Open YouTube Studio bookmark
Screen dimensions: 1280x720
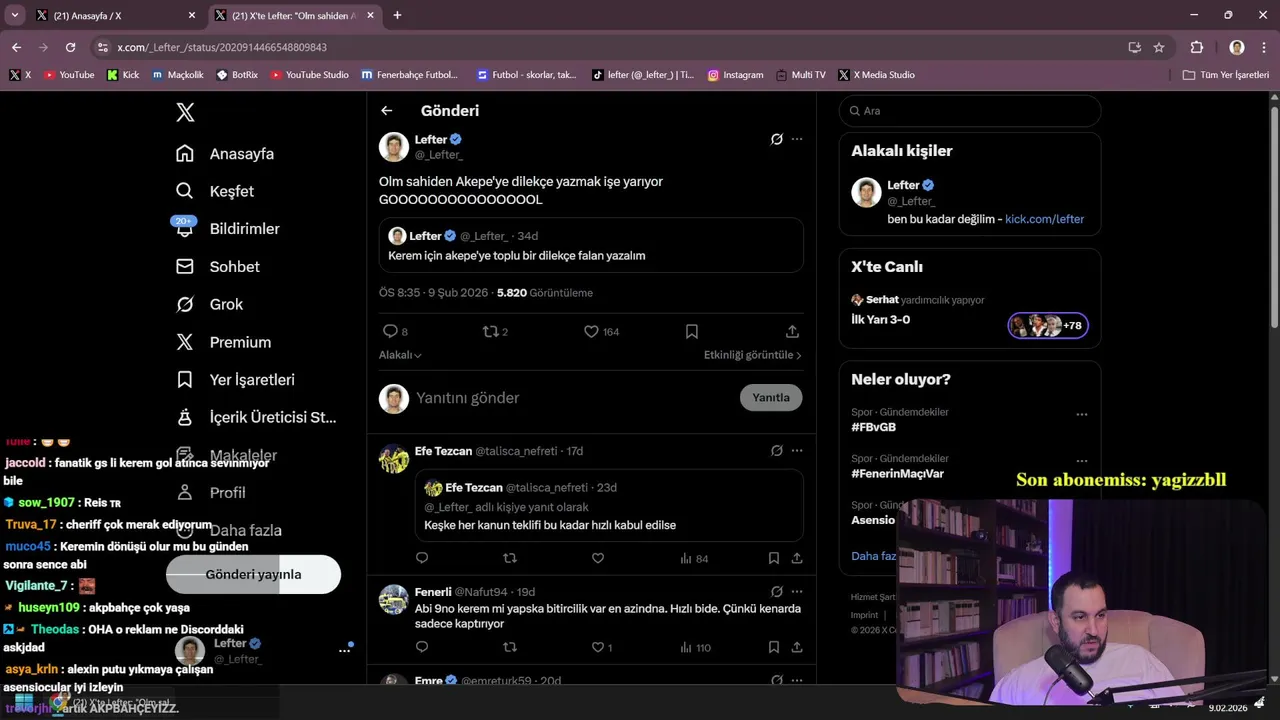[x=310, y=75]
